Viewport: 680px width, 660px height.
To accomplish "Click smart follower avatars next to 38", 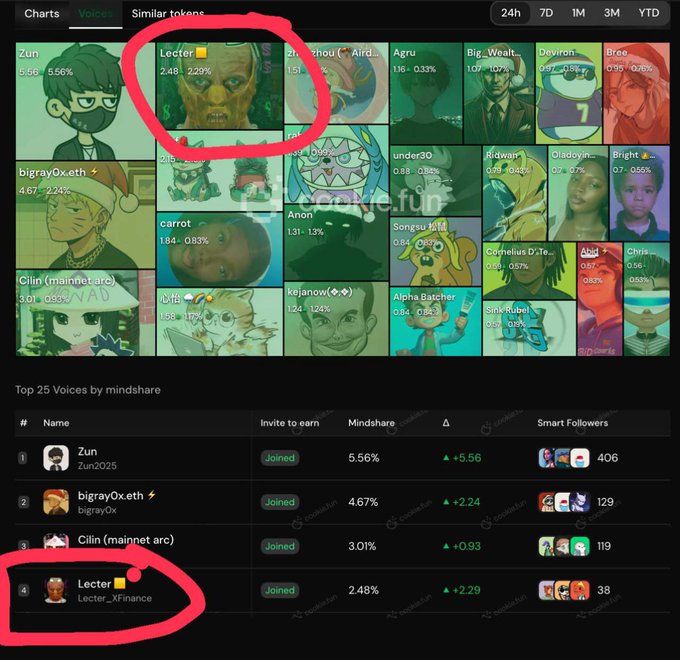I will tap(564, 590).
